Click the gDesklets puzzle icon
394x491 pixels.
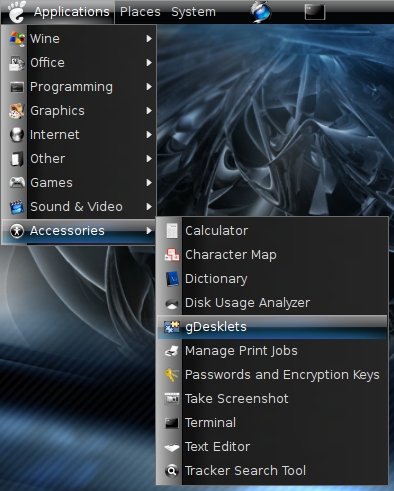point(172,327)
